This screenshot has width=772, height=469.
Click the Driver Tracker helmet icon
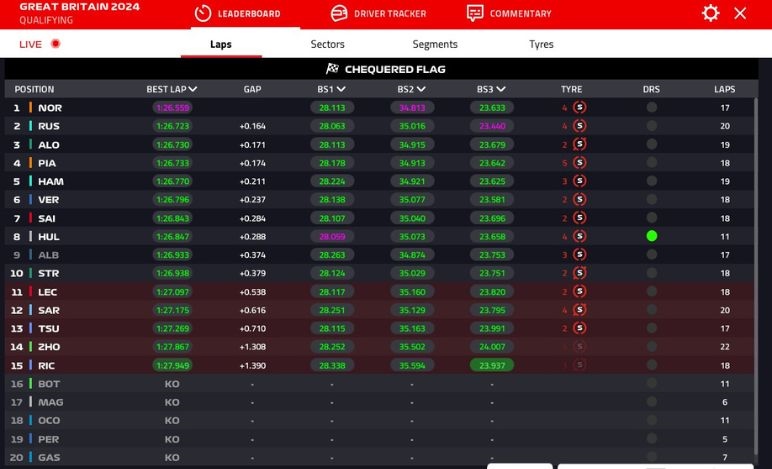pyautogui.click(x=339, y=14)
